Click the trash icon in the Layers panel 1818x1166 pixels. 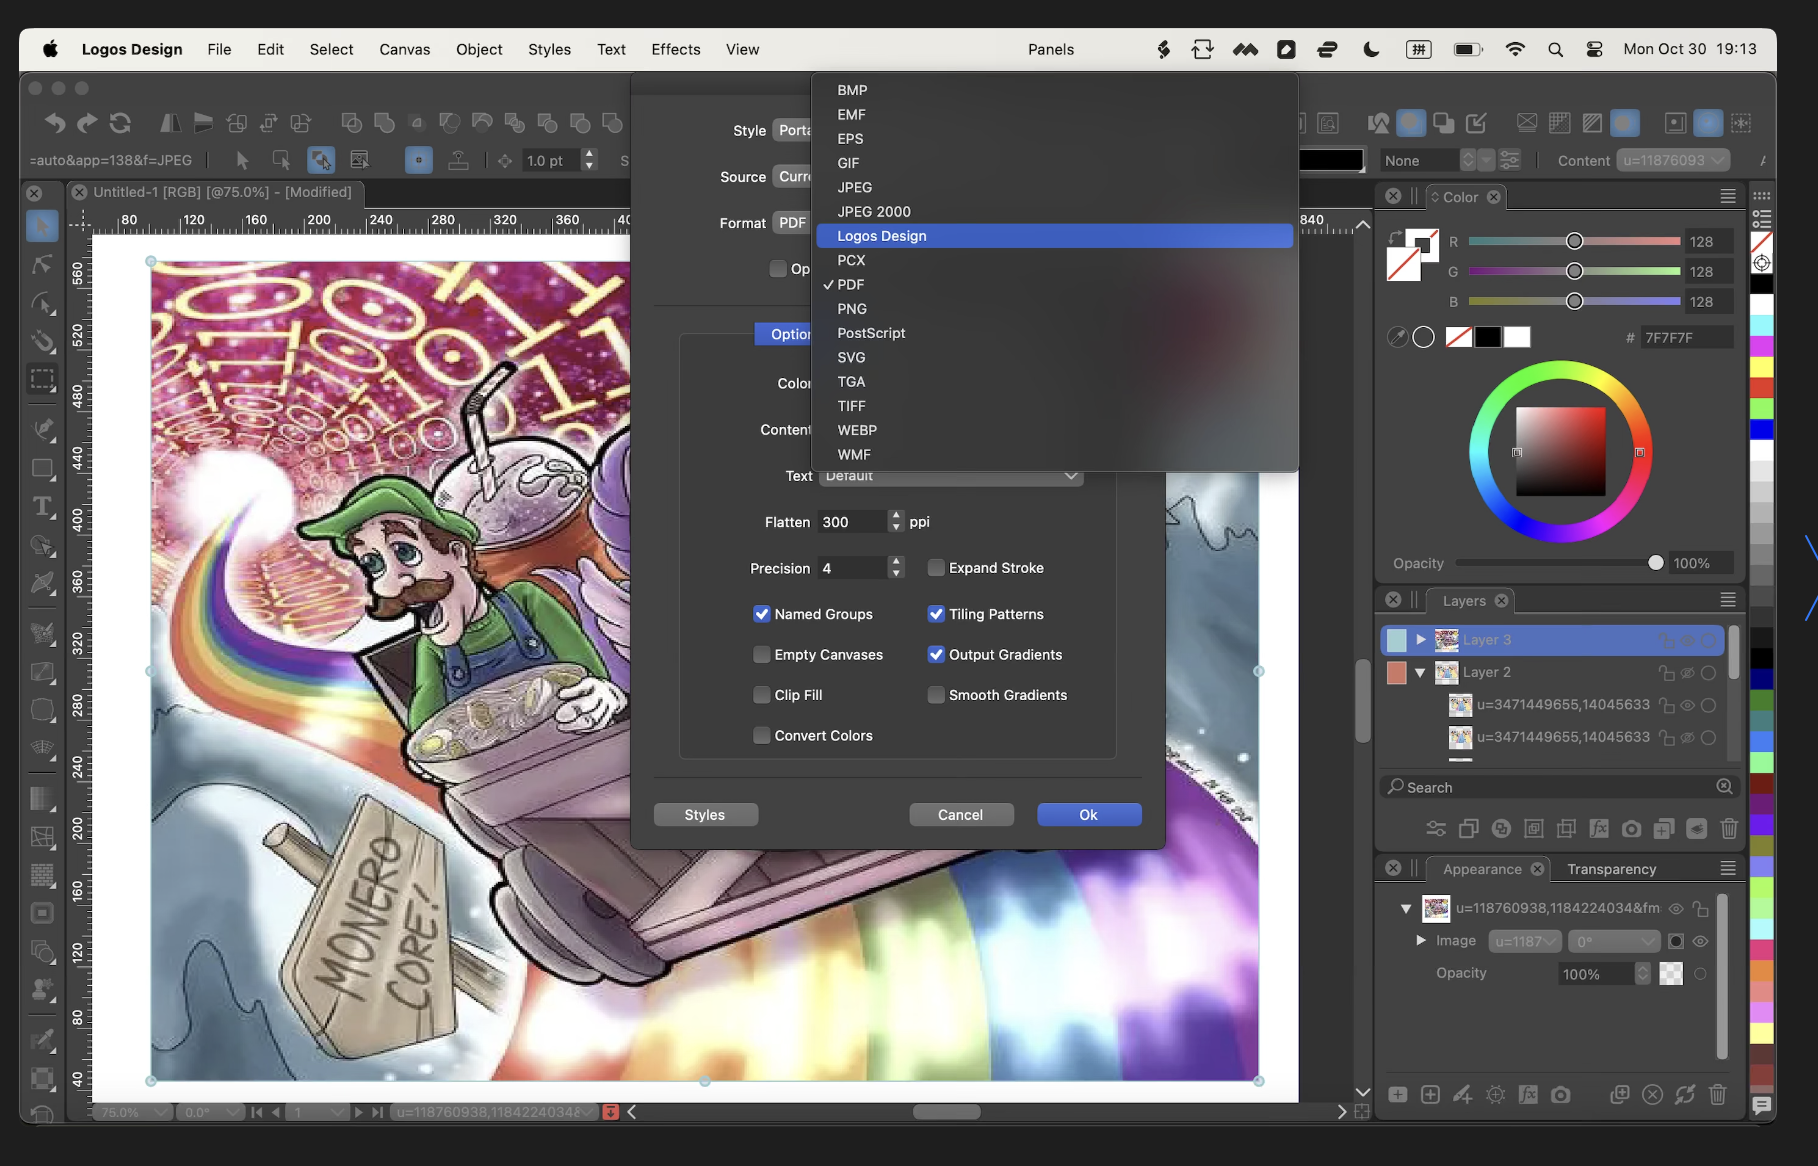pos(1728,828)
